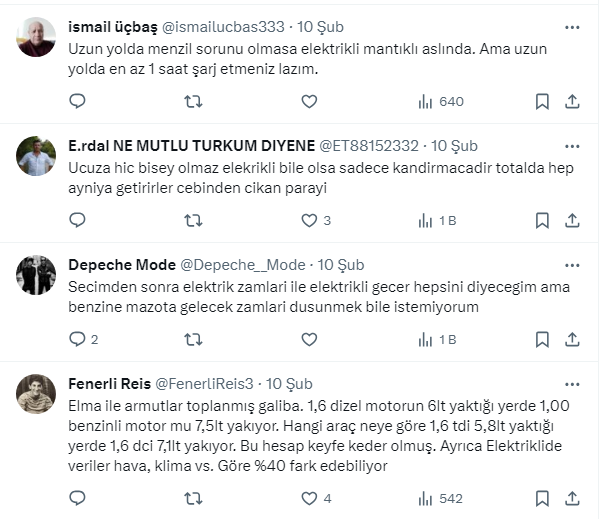
Task: Bookmark ismail üçbaş's tweet
Action: tap(542, 101)
